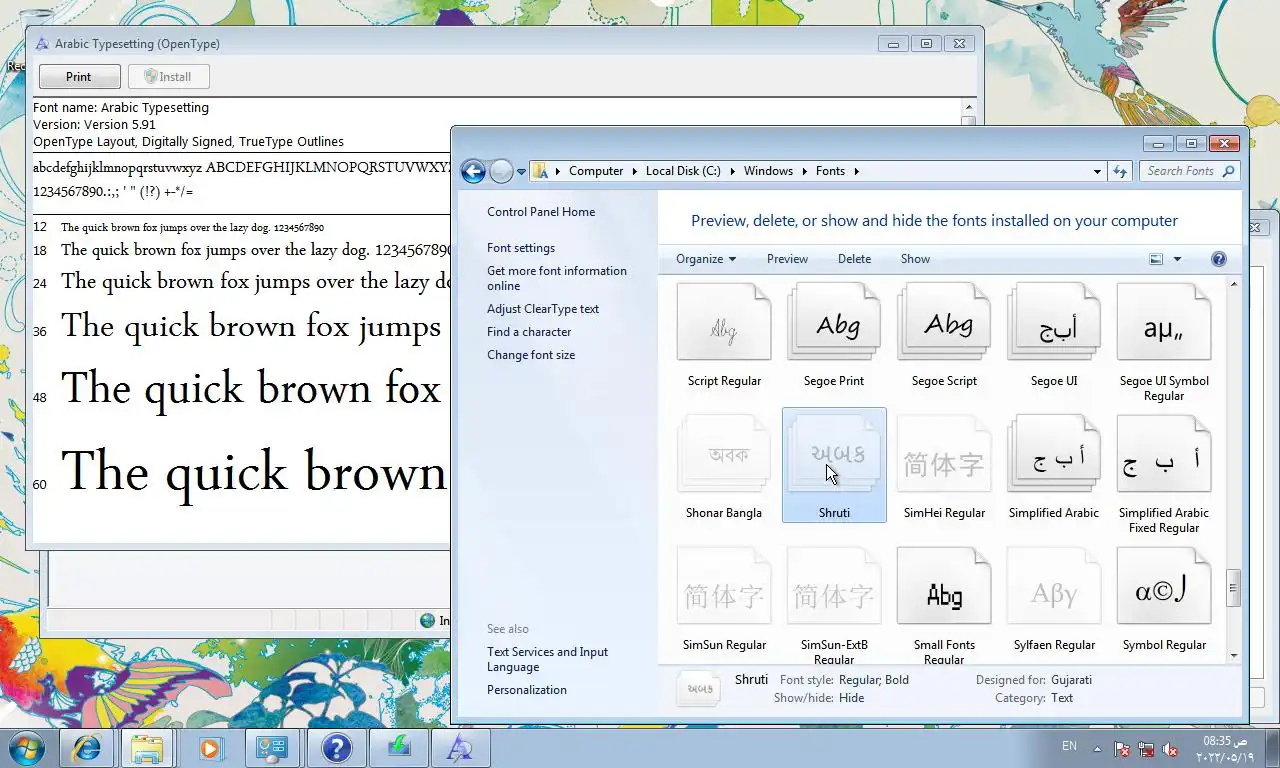
Task: Click the Windows breadcrumb in address bar
Action: [x=768, y=171]
